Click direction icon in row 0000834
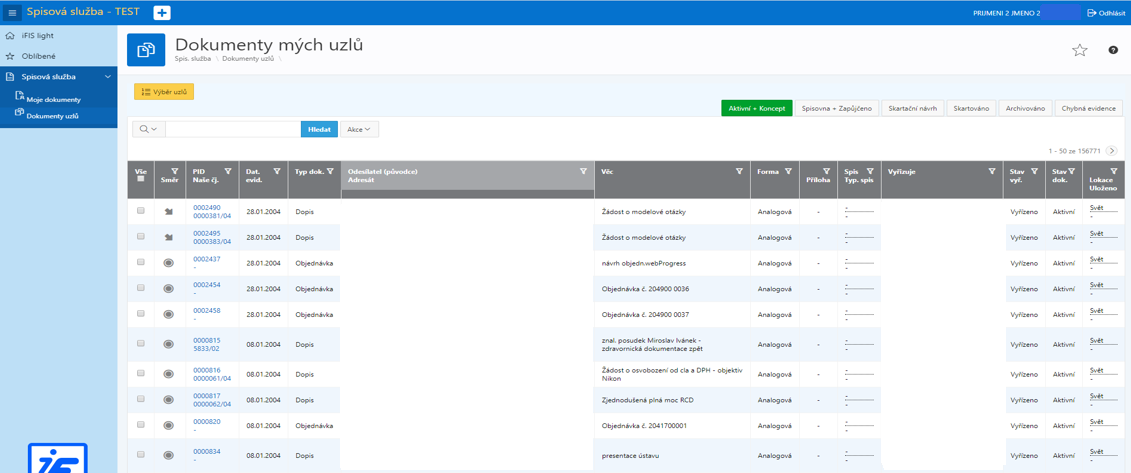Image resolution: width=1131 pixels, height=473 pixels. 168,455
